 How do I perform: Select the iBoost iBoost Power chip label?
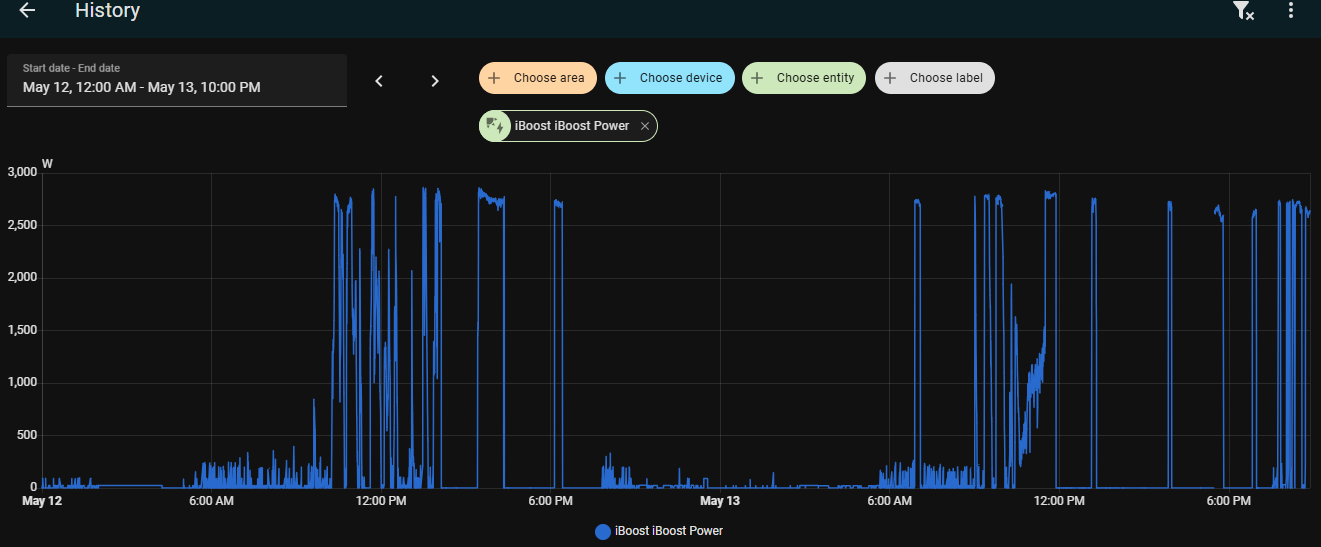572,126
